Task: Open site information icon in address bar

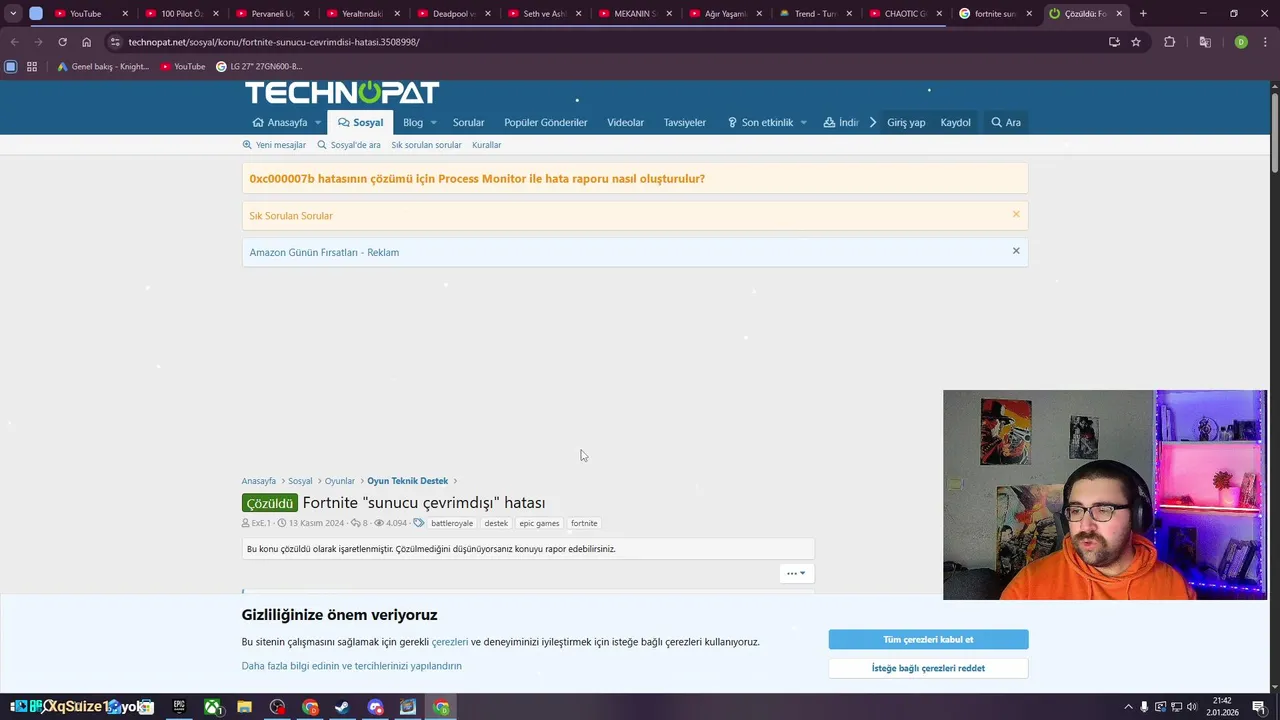Action: point(115,42)
